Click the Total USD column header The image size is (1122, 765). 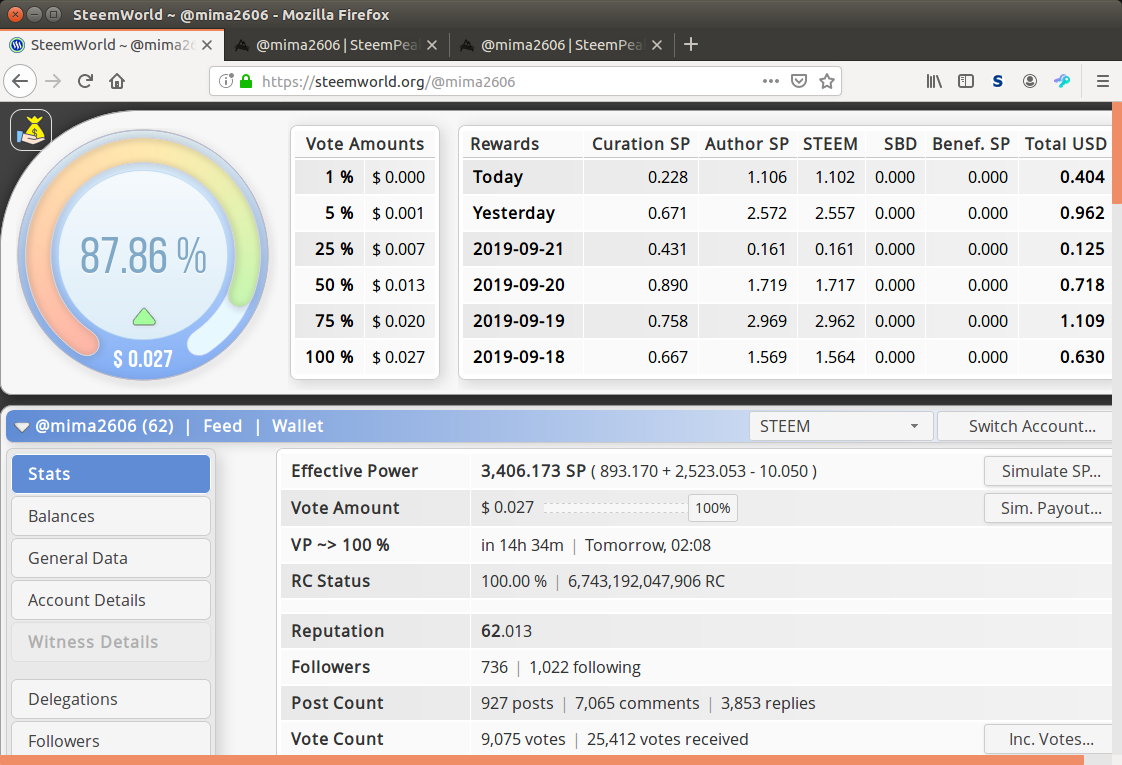(x=1065, y=144)
